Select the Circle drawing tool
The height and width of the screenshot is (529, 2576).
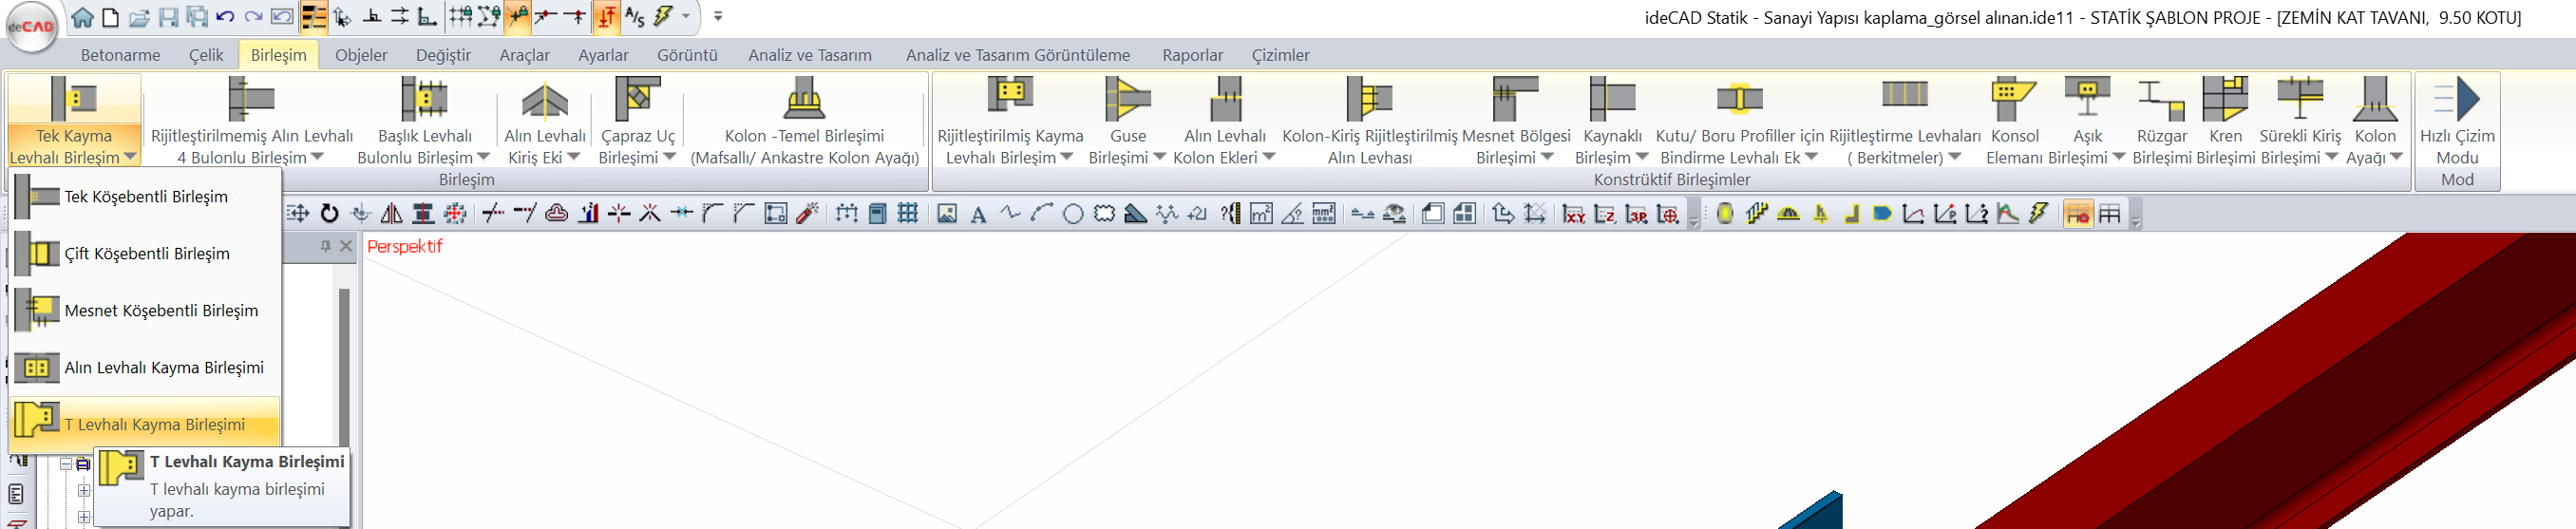(1073, 214)
